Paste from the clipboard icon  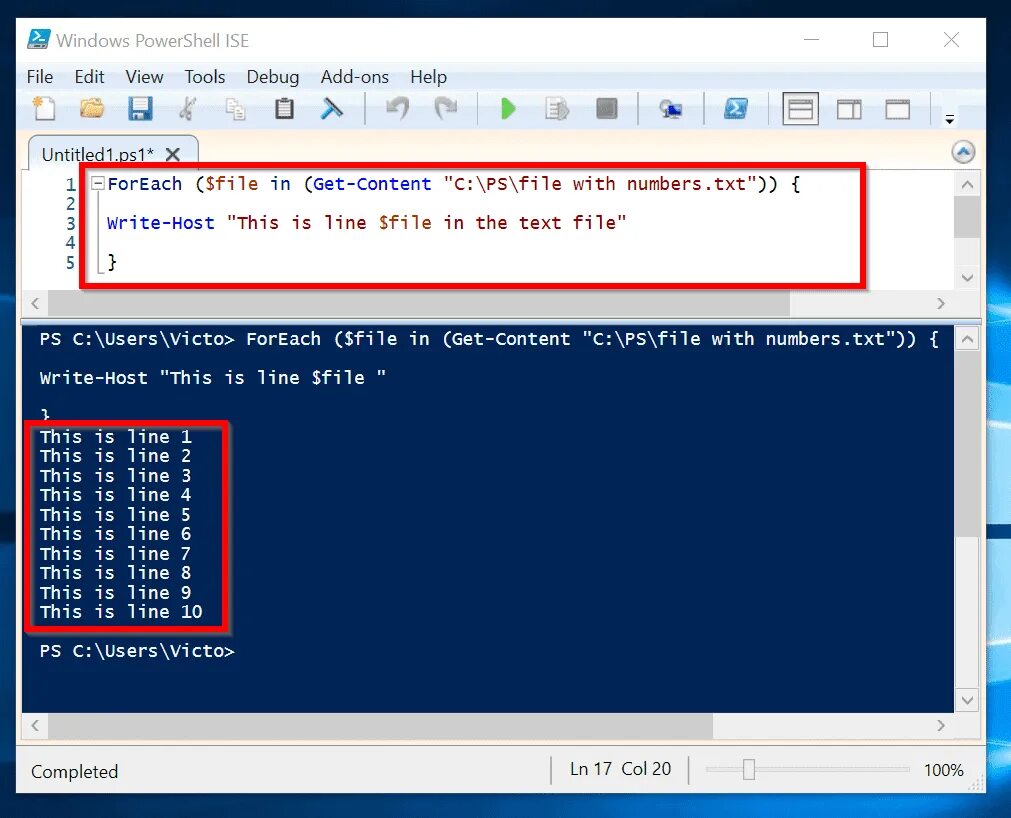[284, 108]
